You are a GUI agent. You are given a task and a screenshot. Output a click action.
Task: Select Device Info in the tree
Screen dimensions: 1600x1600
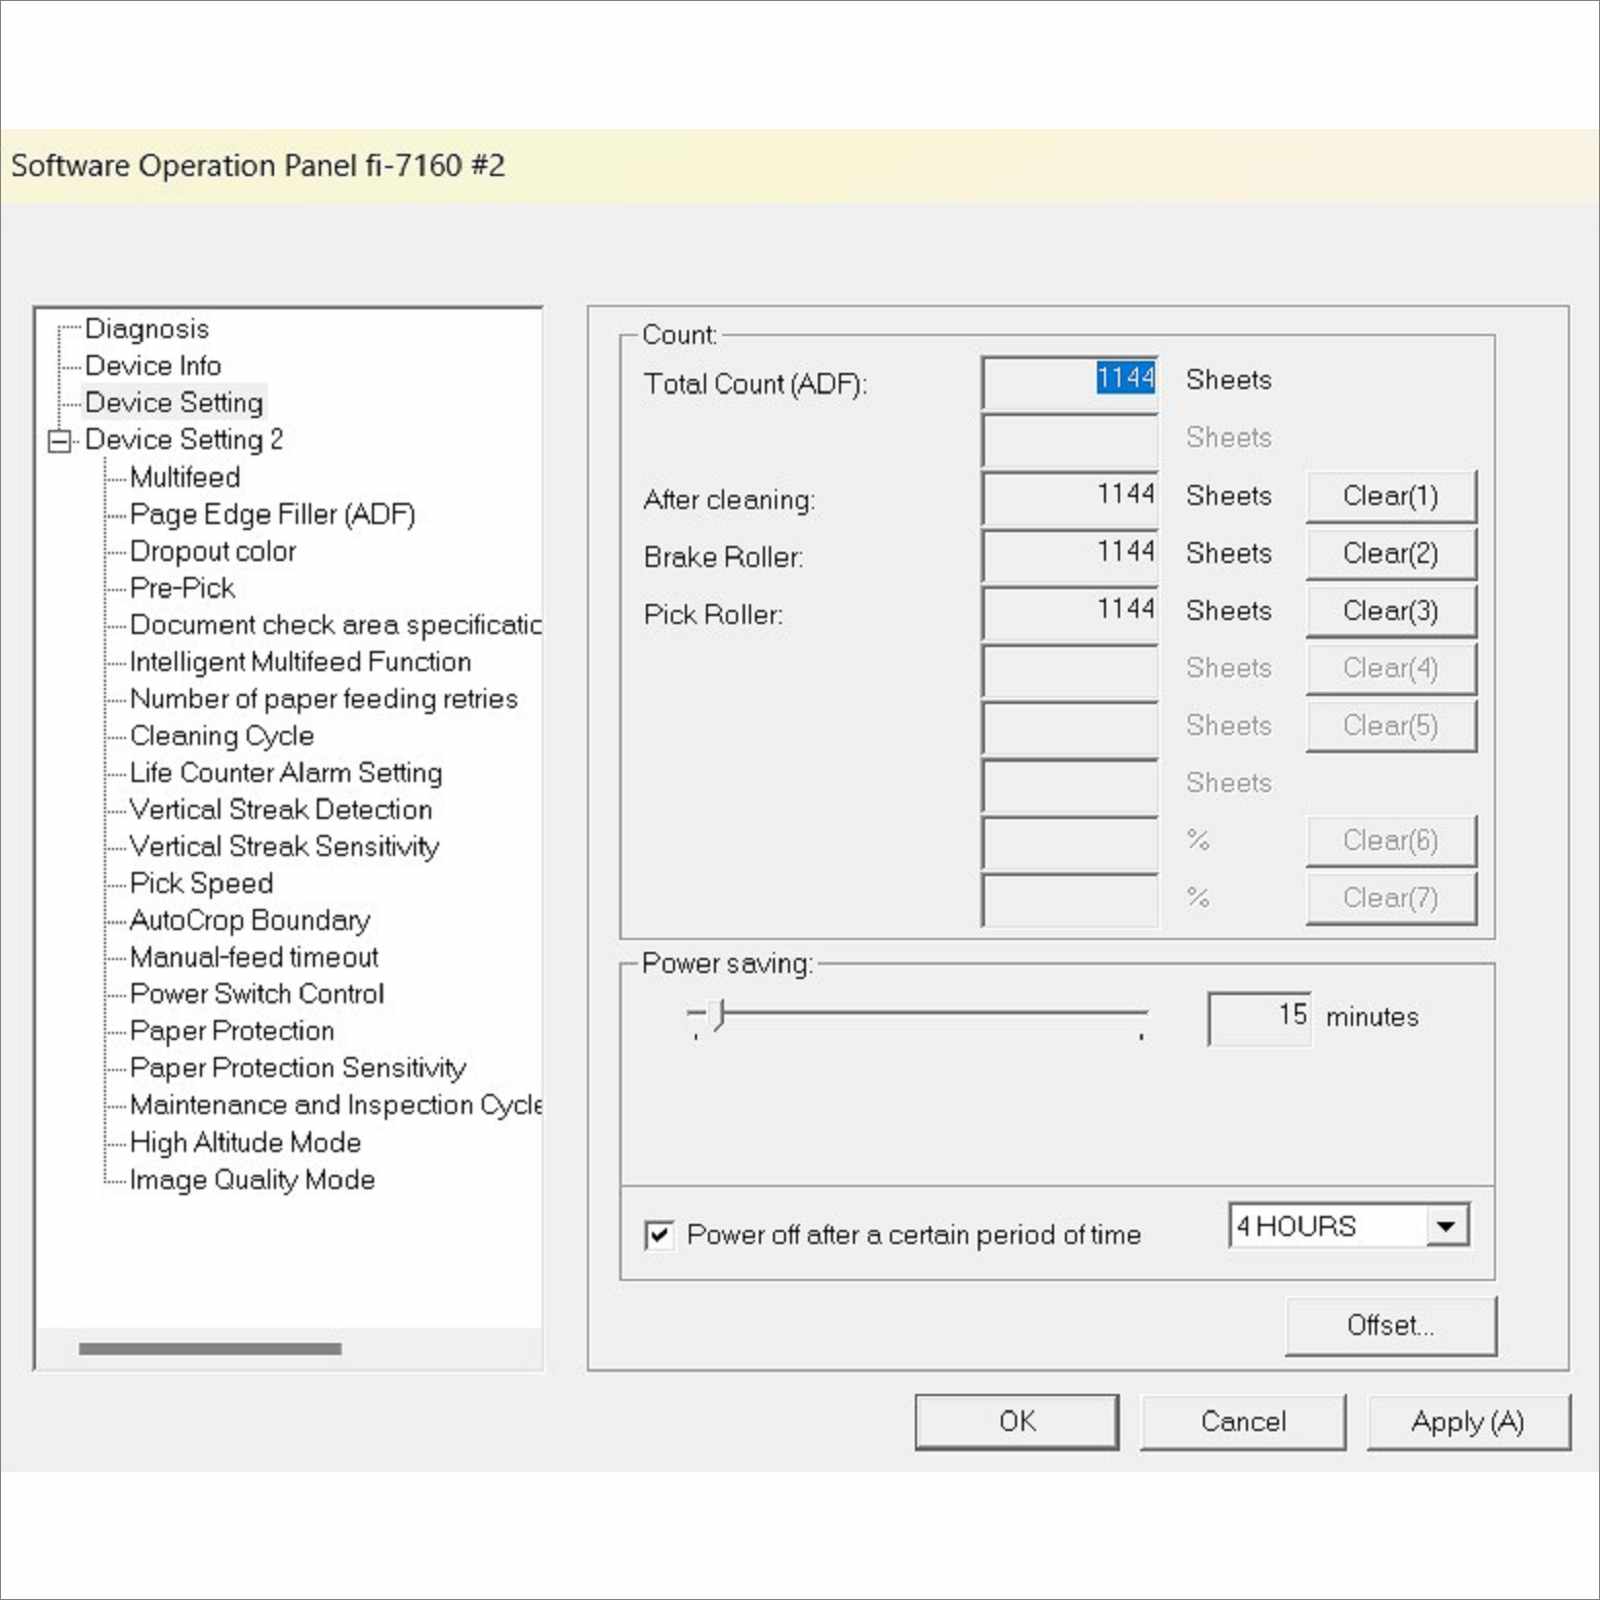click(x=153, y=366)
